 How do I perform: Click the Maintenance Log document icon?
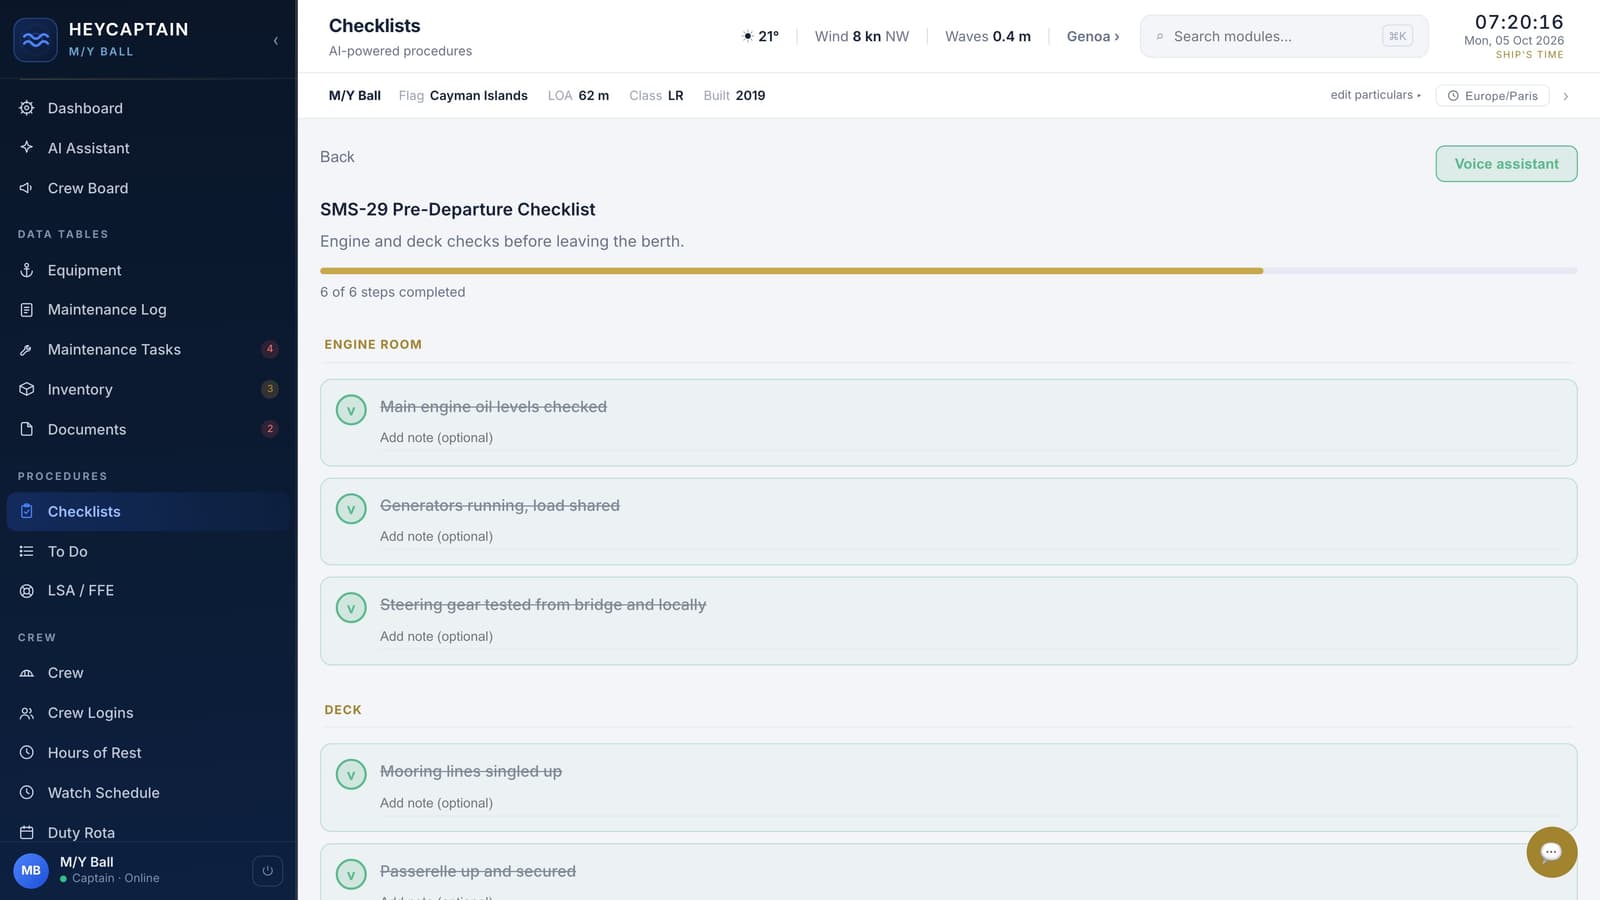(27, 310)
